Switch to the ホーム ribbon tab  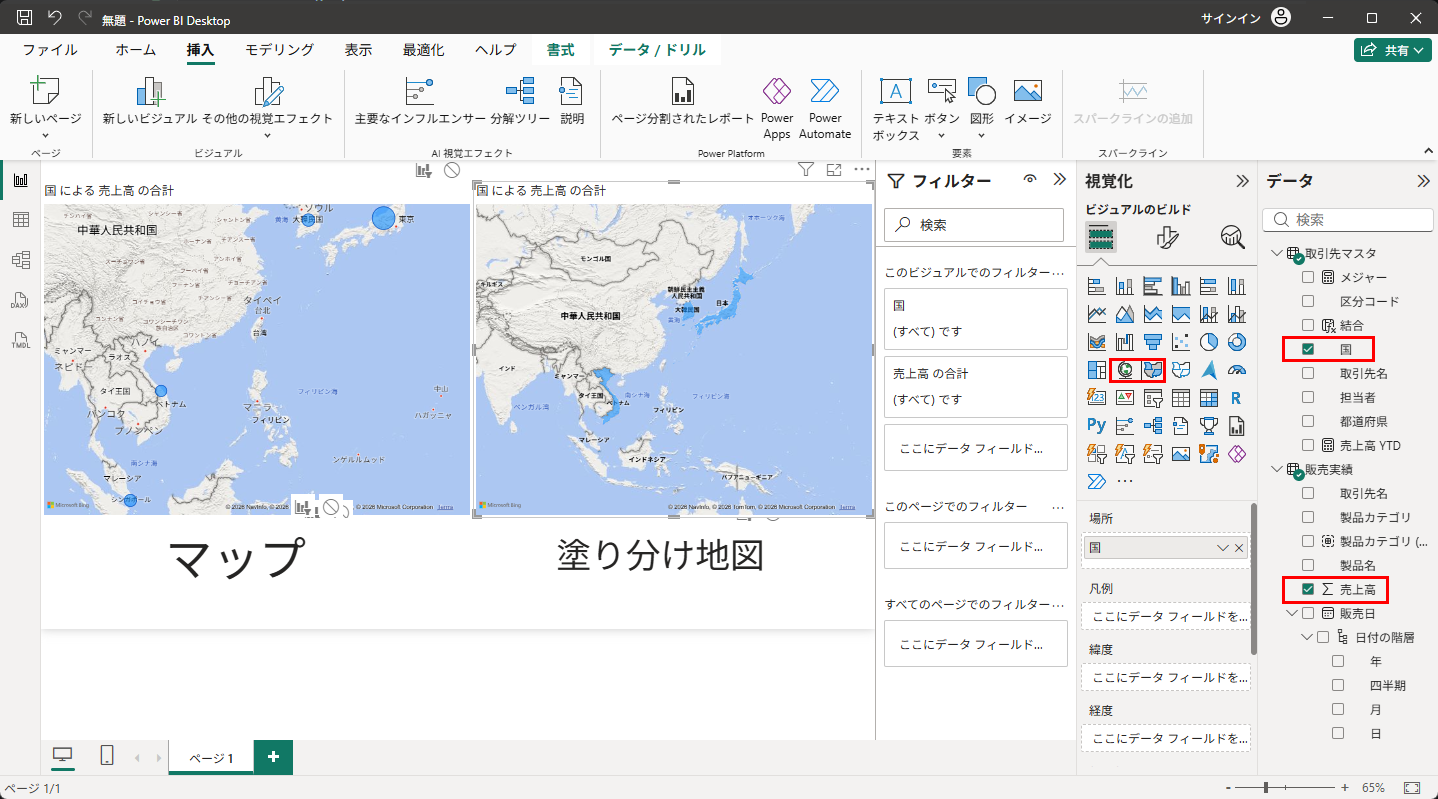(135, 50)
